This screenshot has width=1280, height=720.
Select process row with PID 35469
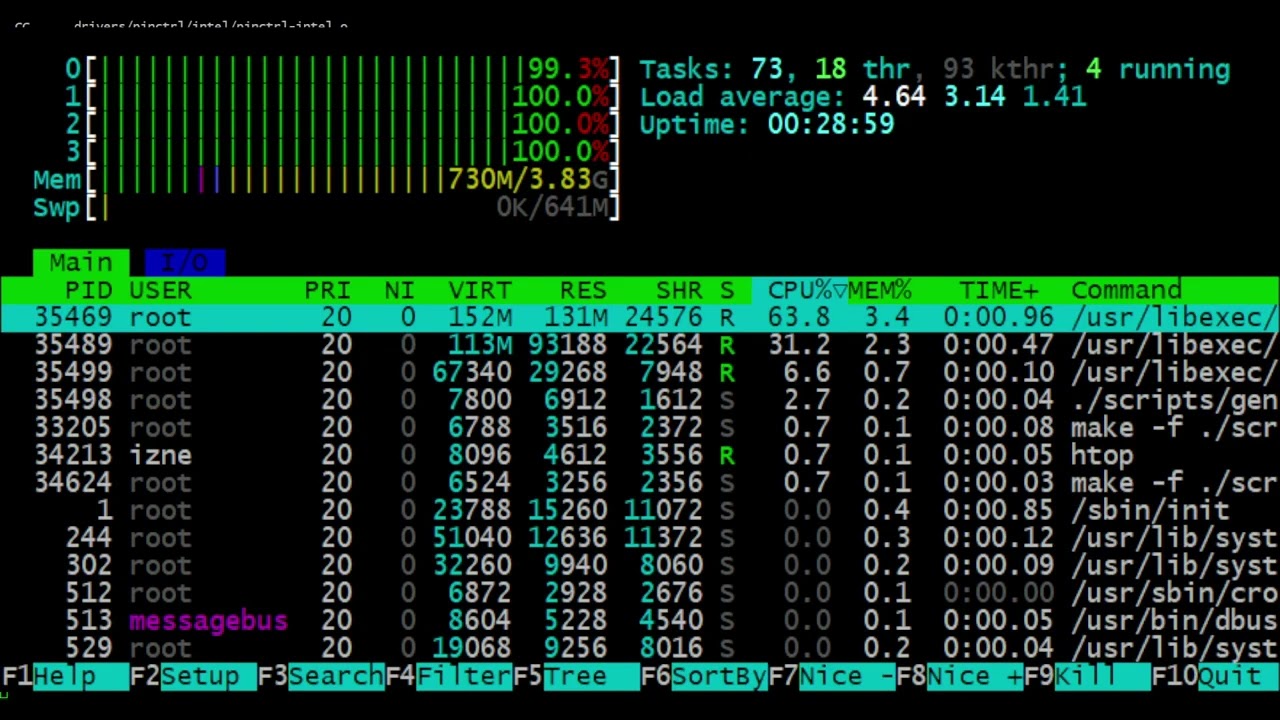click(640, 317)
